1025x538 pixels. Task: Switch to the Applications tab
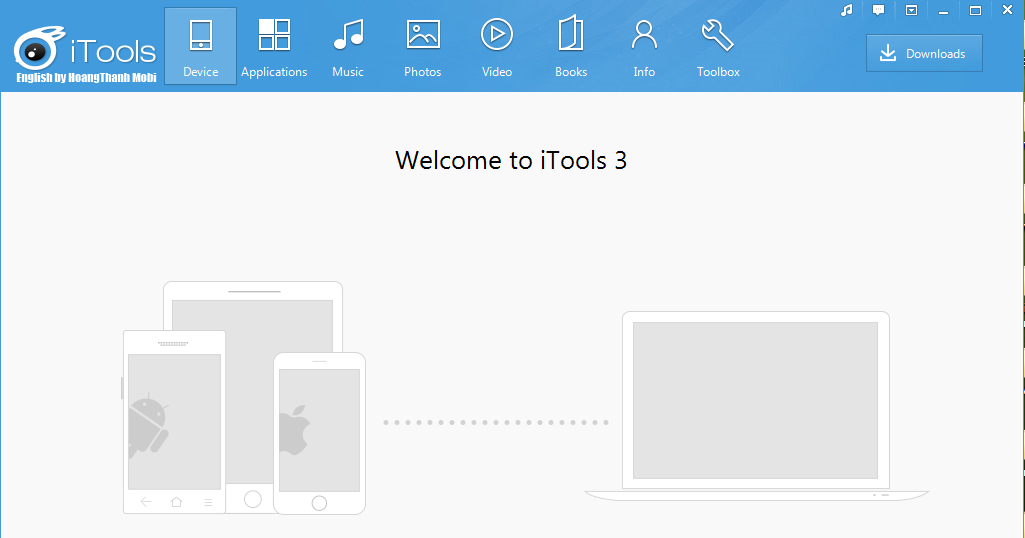pos(274,46)
